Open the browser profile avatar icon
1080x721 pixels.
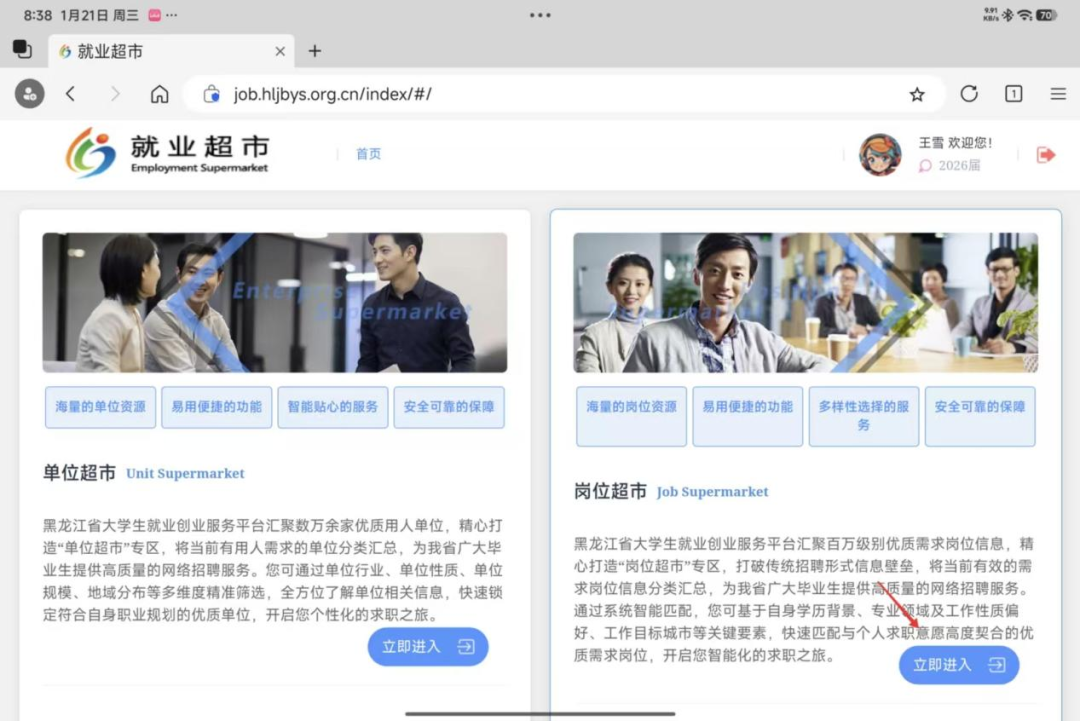pyautogui.click(x=29, y=94)
